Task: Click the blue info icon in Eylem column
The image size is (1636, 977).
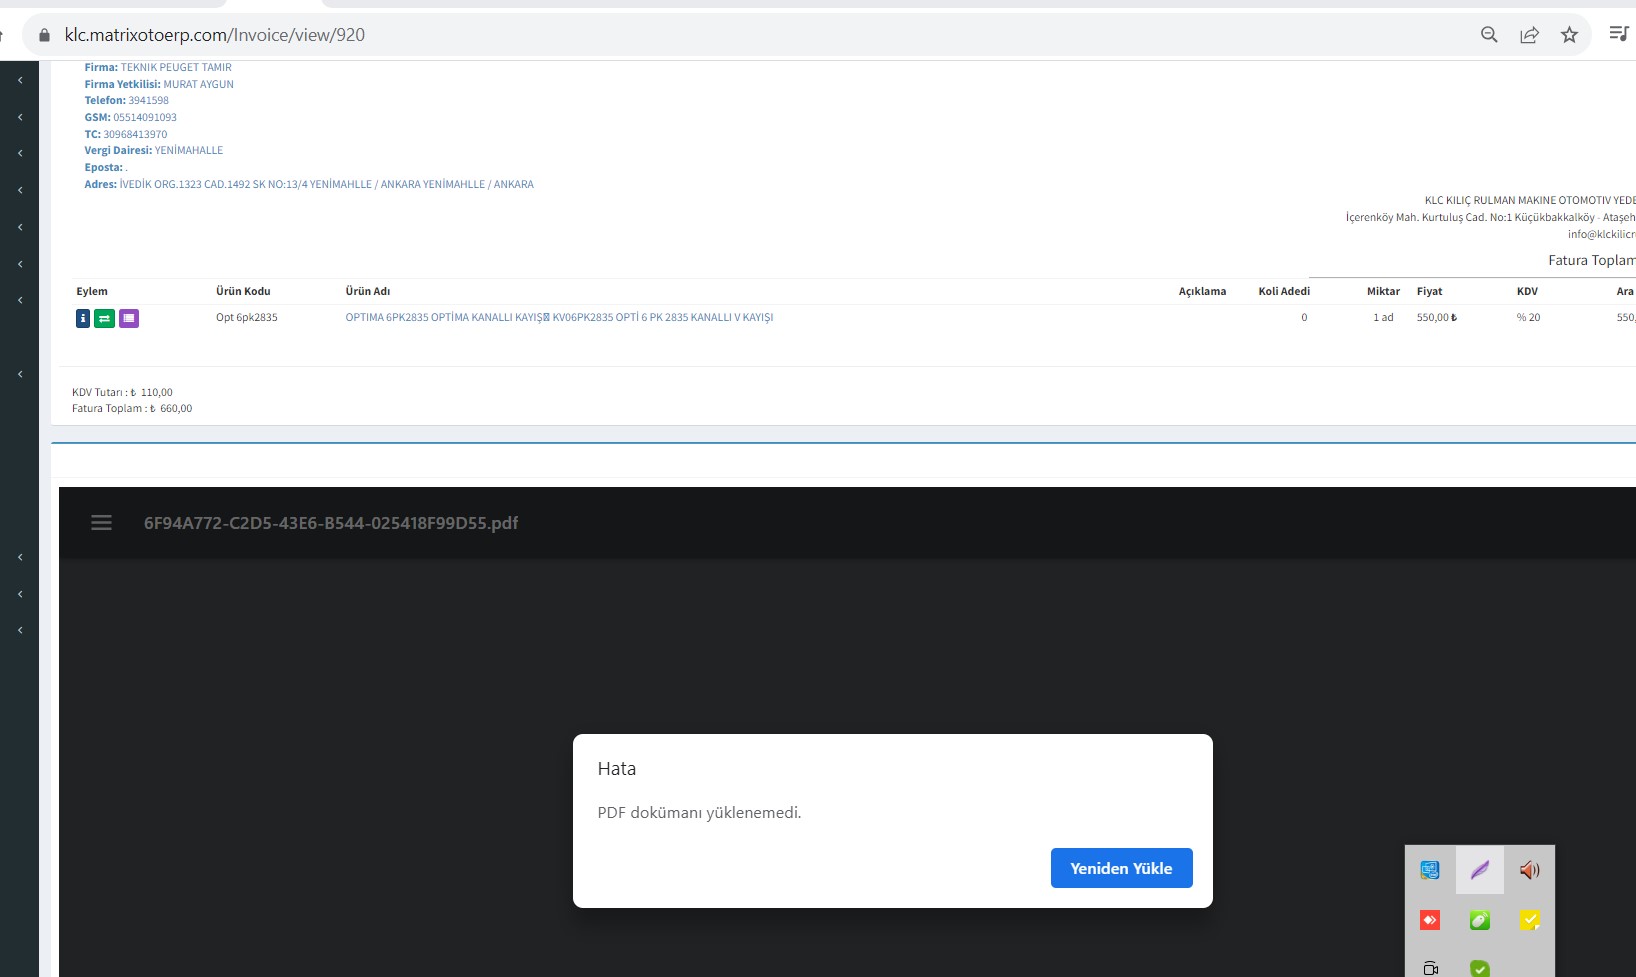Action: (83, 318)
